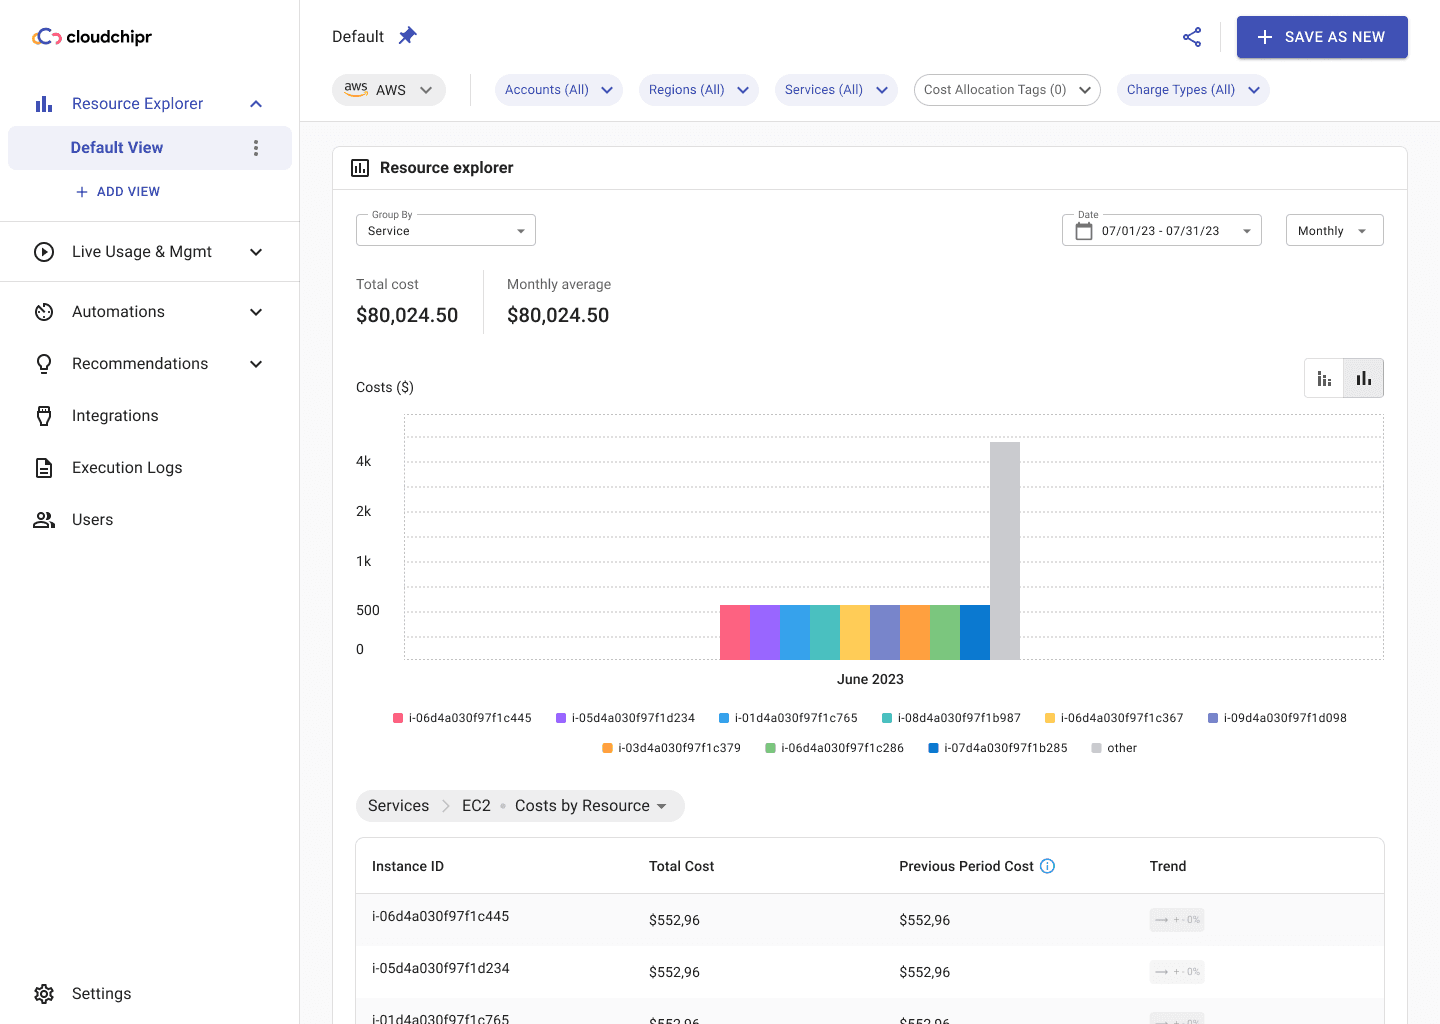Toggle the 'other' legend series
1440x1024 pixels.
[x=1114, y=748]
